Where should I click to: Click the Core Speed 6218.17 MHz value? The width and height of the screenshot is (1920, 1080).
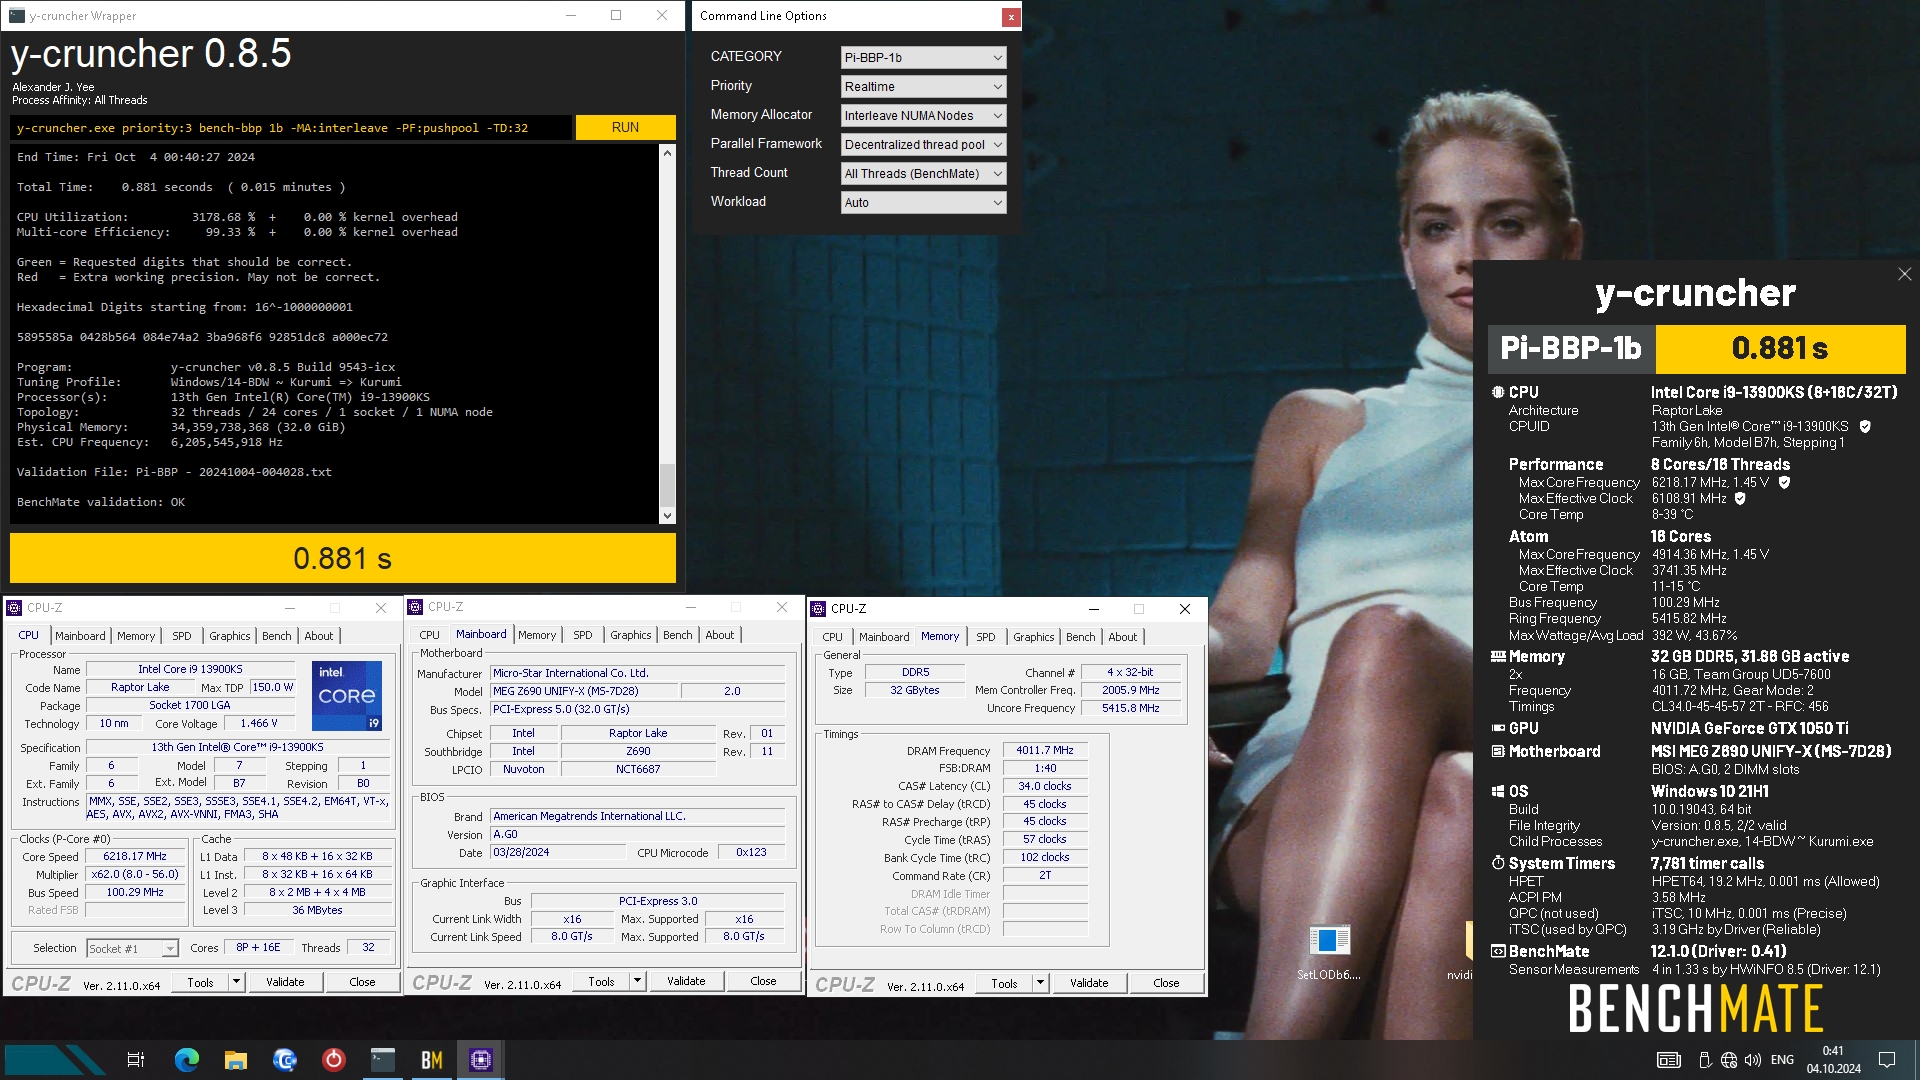click(x=135, y=857)
